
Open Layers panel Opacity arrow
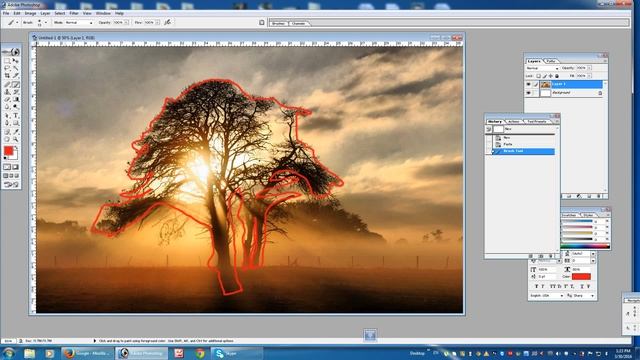click(x=589, y=68)
